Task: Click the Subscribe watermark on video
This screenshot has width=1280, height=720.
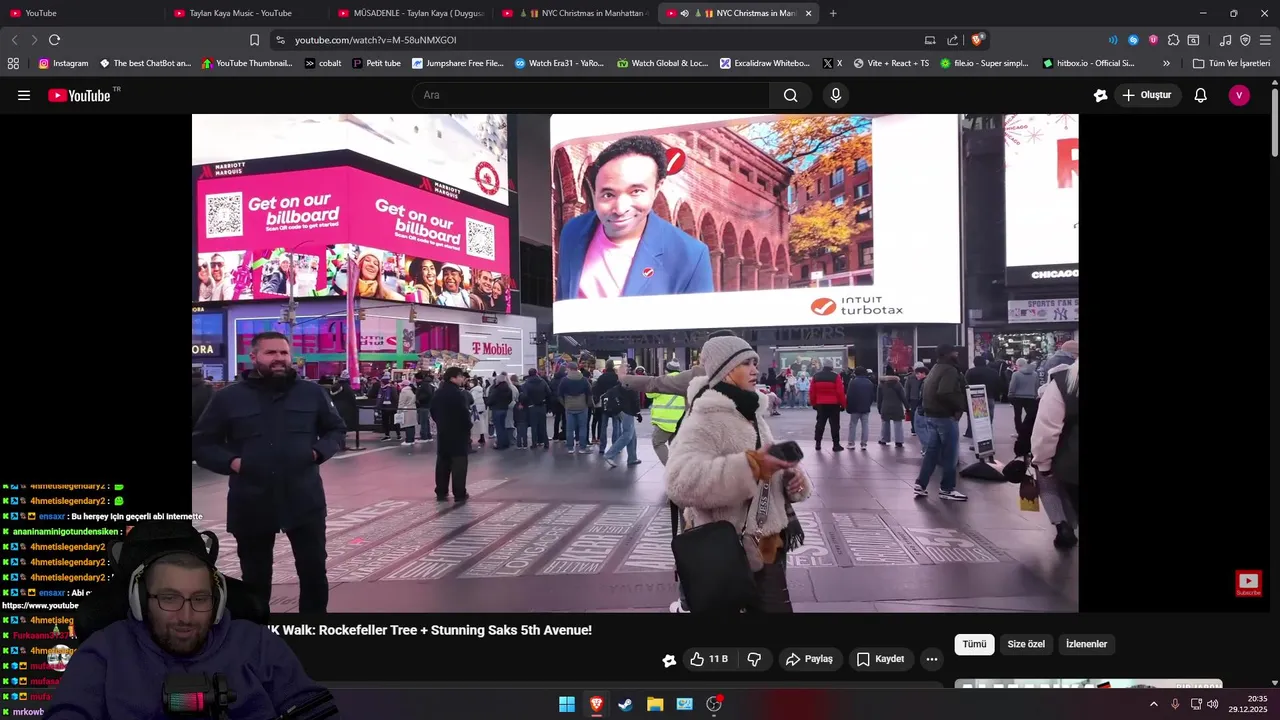Action: [x=1248, y=584]
